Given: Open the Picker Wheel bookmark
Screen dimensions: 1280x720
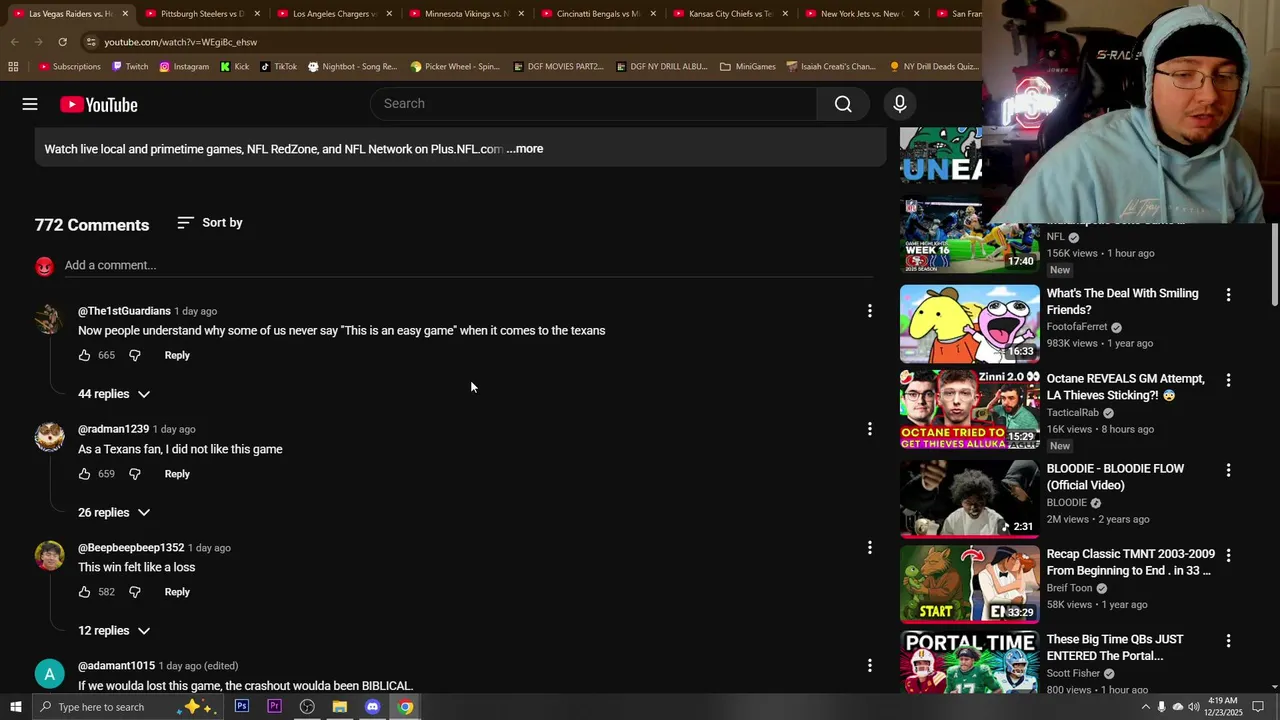Looking at the screenshot, I should pyautogui.click(x=455, y=67).
